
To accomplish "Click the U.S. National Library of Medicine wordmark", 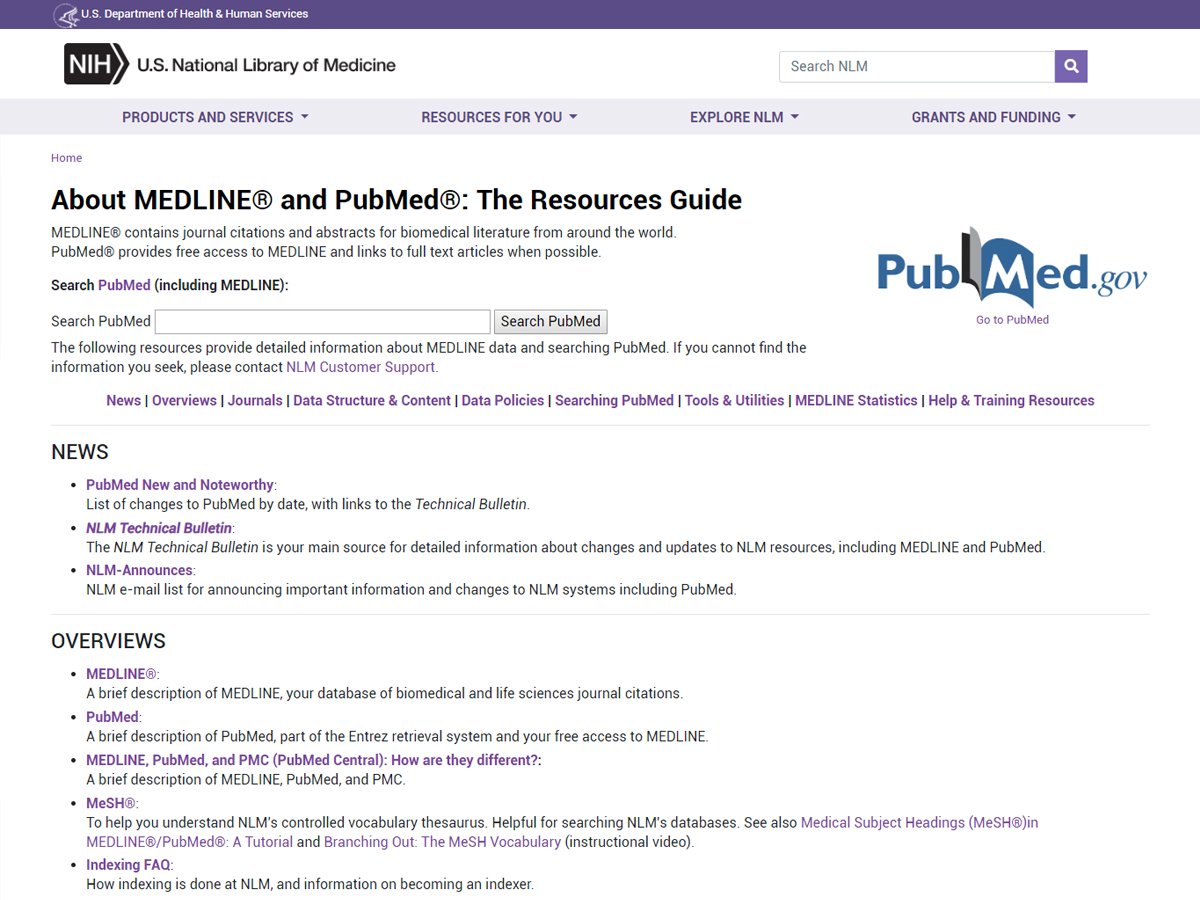I will (265, 64).
